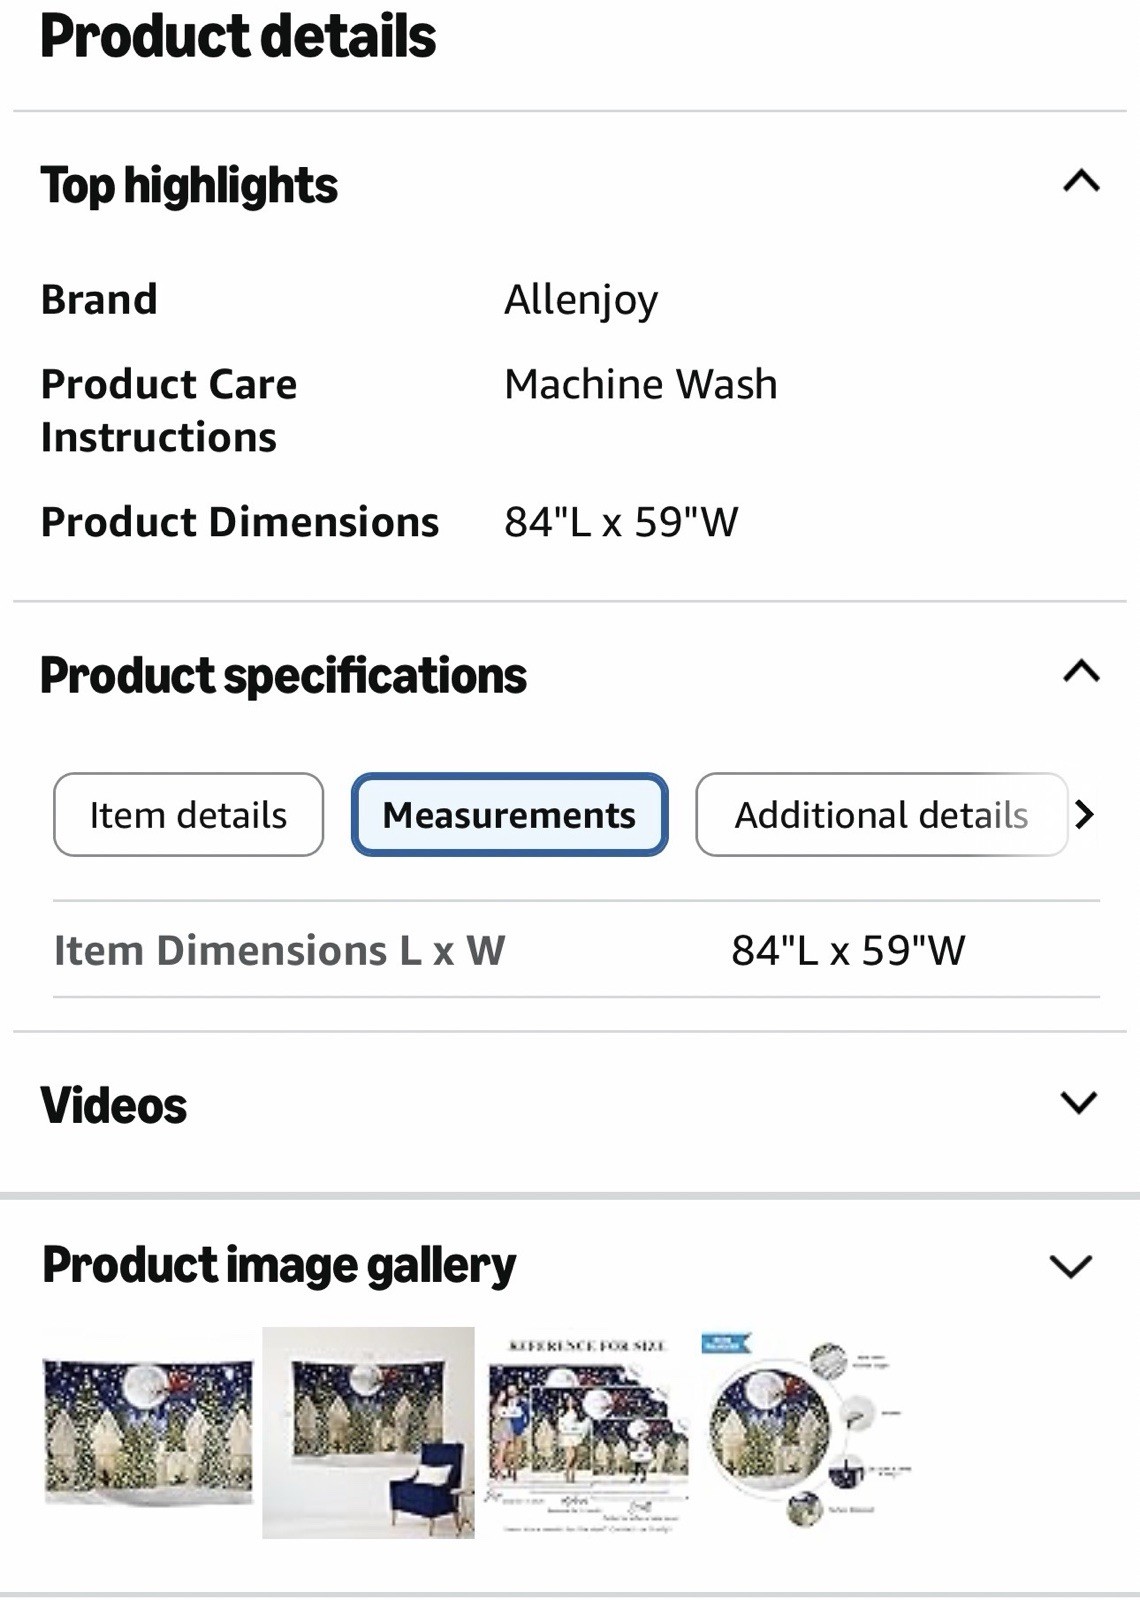Click the Machine Wash care instructions value

(x=640, y=384)
